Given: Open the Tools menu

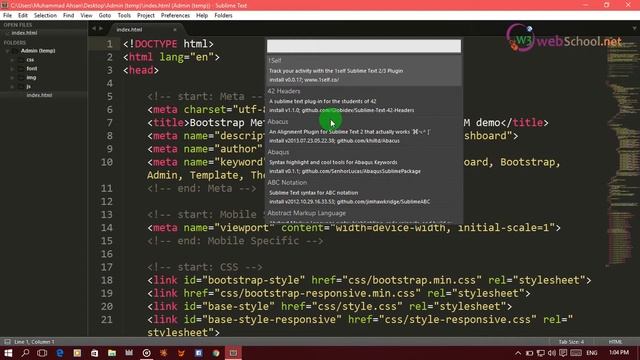Looking at the screenshot, I should tap(124, 16).
